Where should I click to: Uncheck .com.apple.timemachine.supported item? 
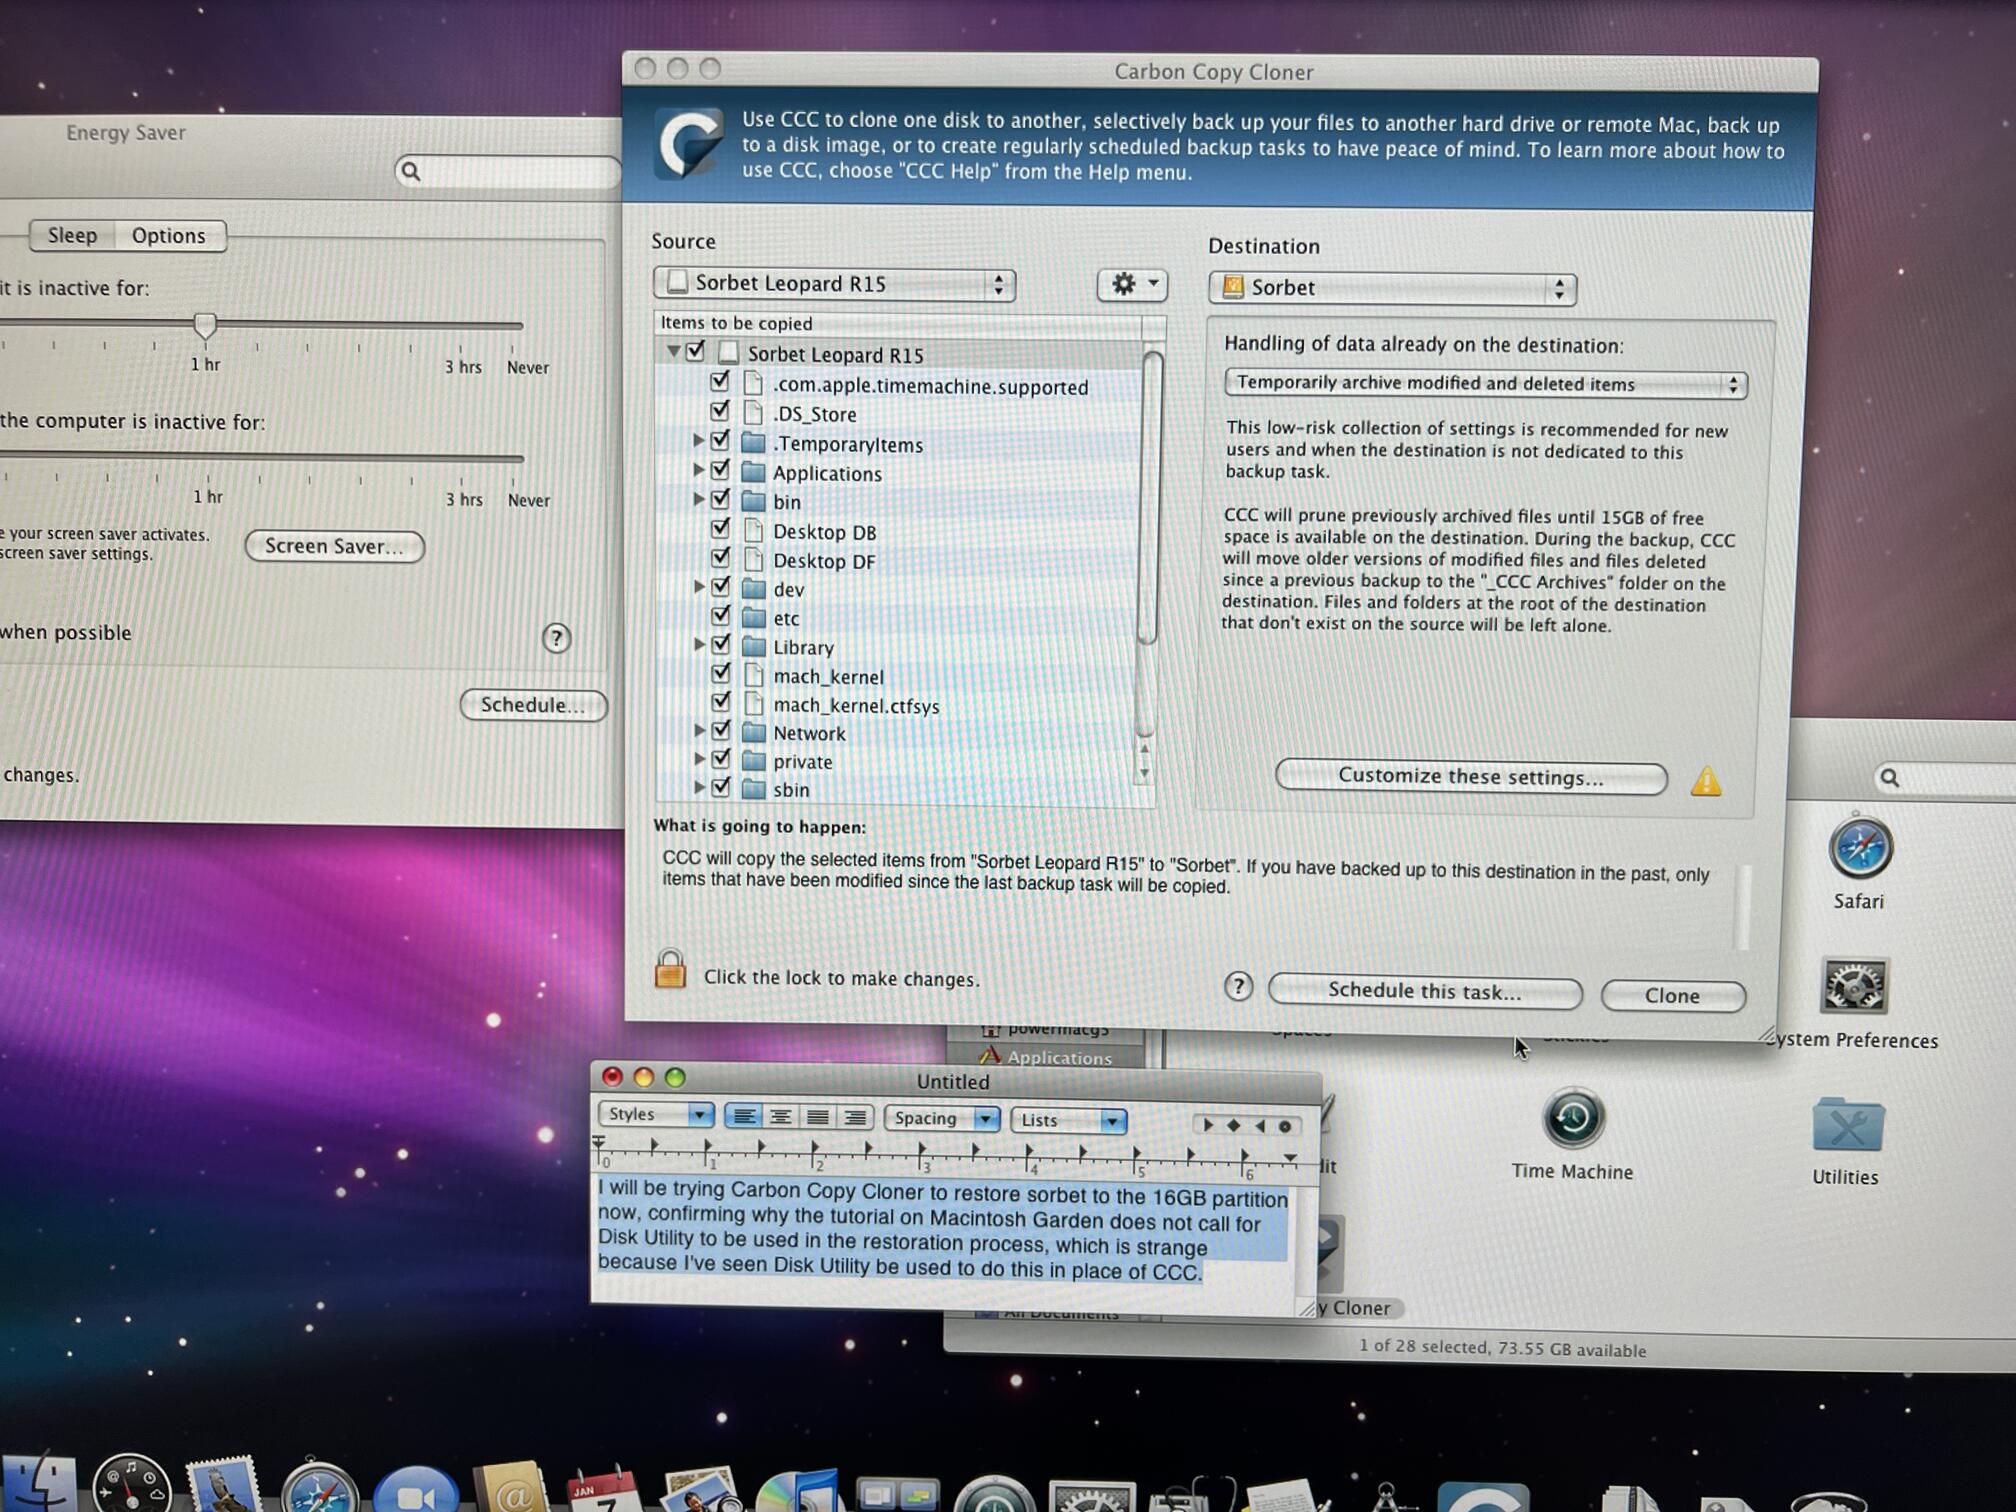720,382
